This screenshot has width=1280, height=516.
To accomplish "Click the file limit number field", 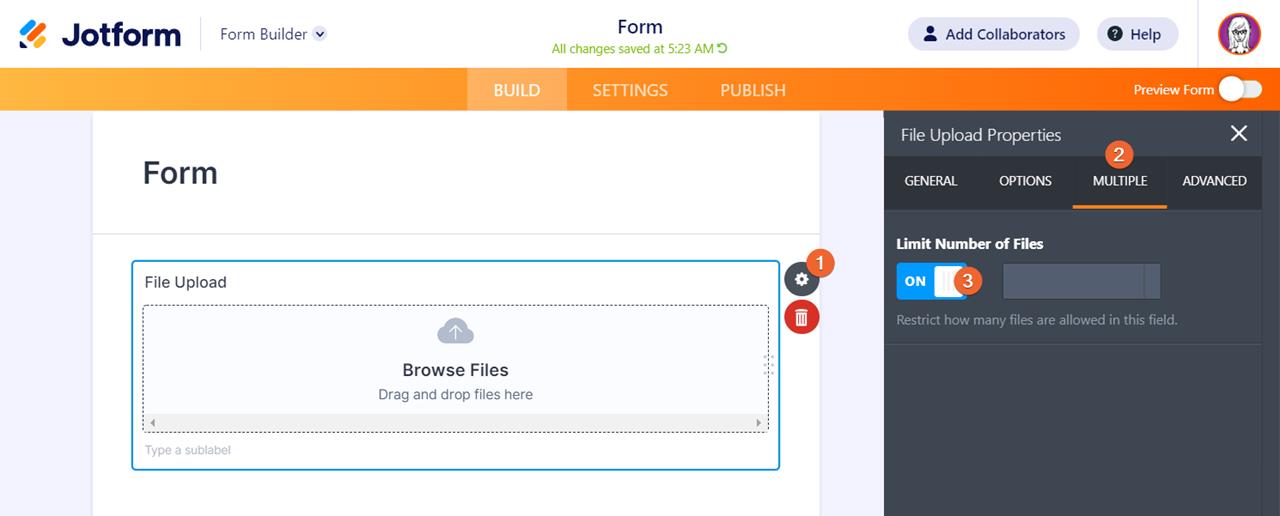I will click(x=1074, y=281).
